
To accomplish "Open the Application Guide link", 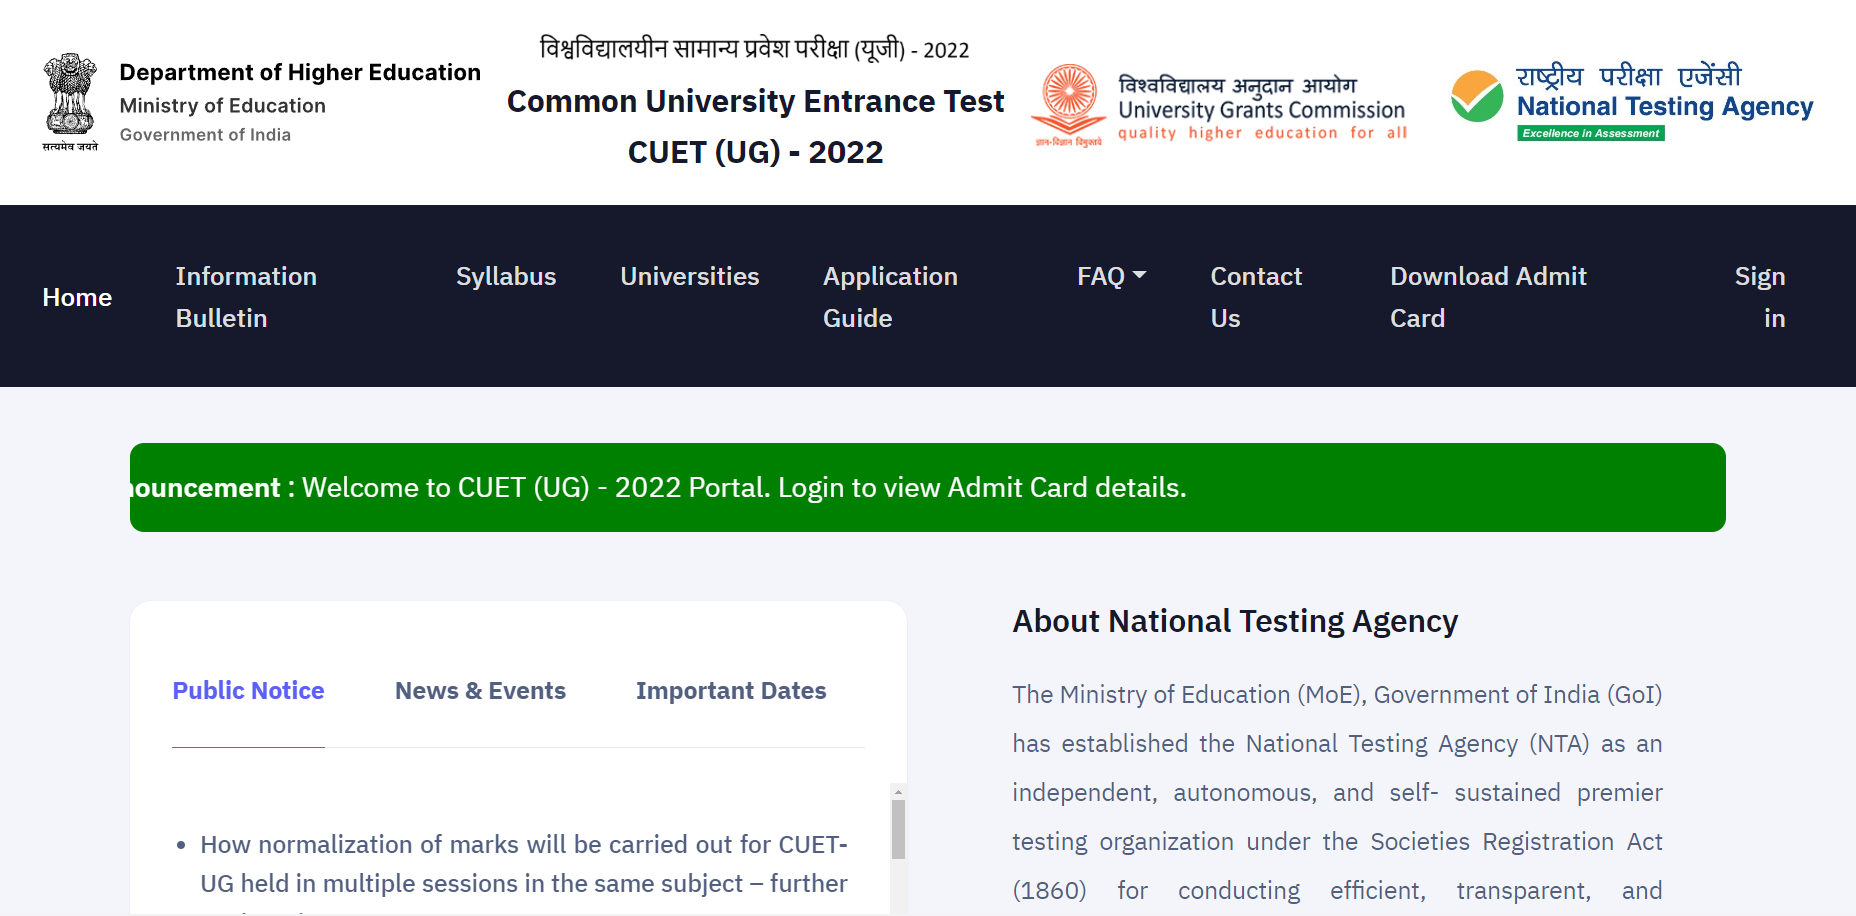I will [890, 297].
